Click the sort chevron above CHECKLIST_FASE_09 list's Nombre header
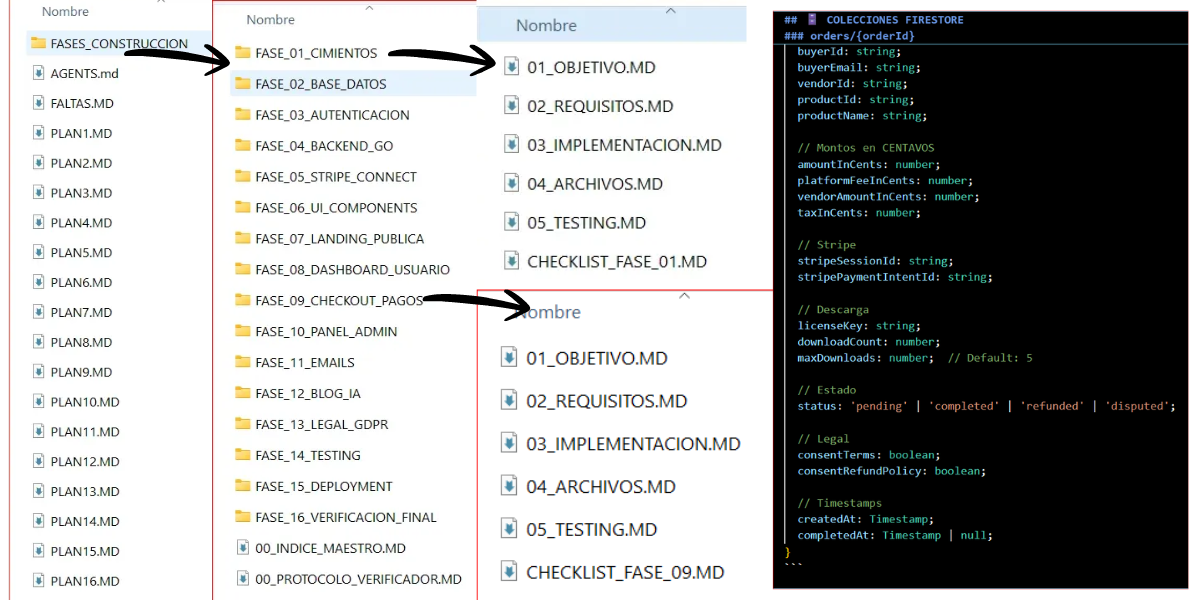The image size is (1200, 600). pyautogui.click(x=684, y=296)
